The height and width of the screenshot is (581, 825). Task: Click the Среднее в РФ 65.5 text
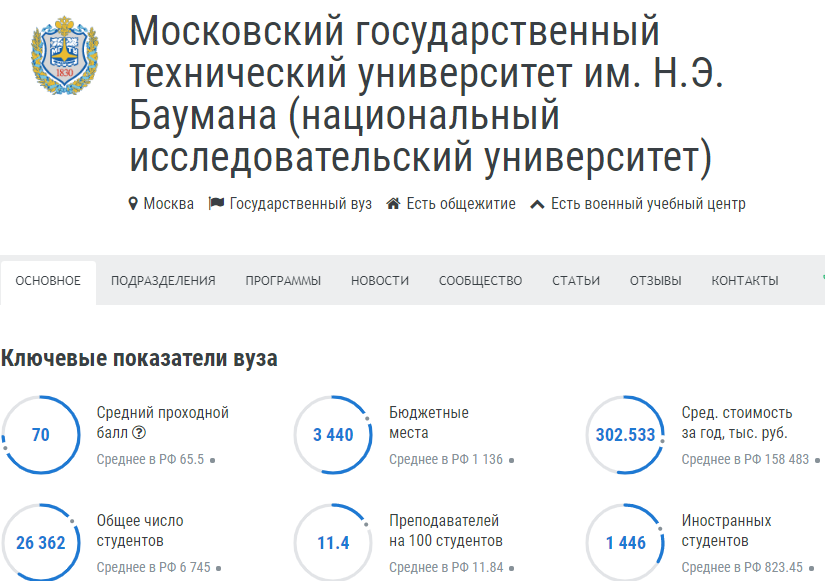(x=150, y=459)
